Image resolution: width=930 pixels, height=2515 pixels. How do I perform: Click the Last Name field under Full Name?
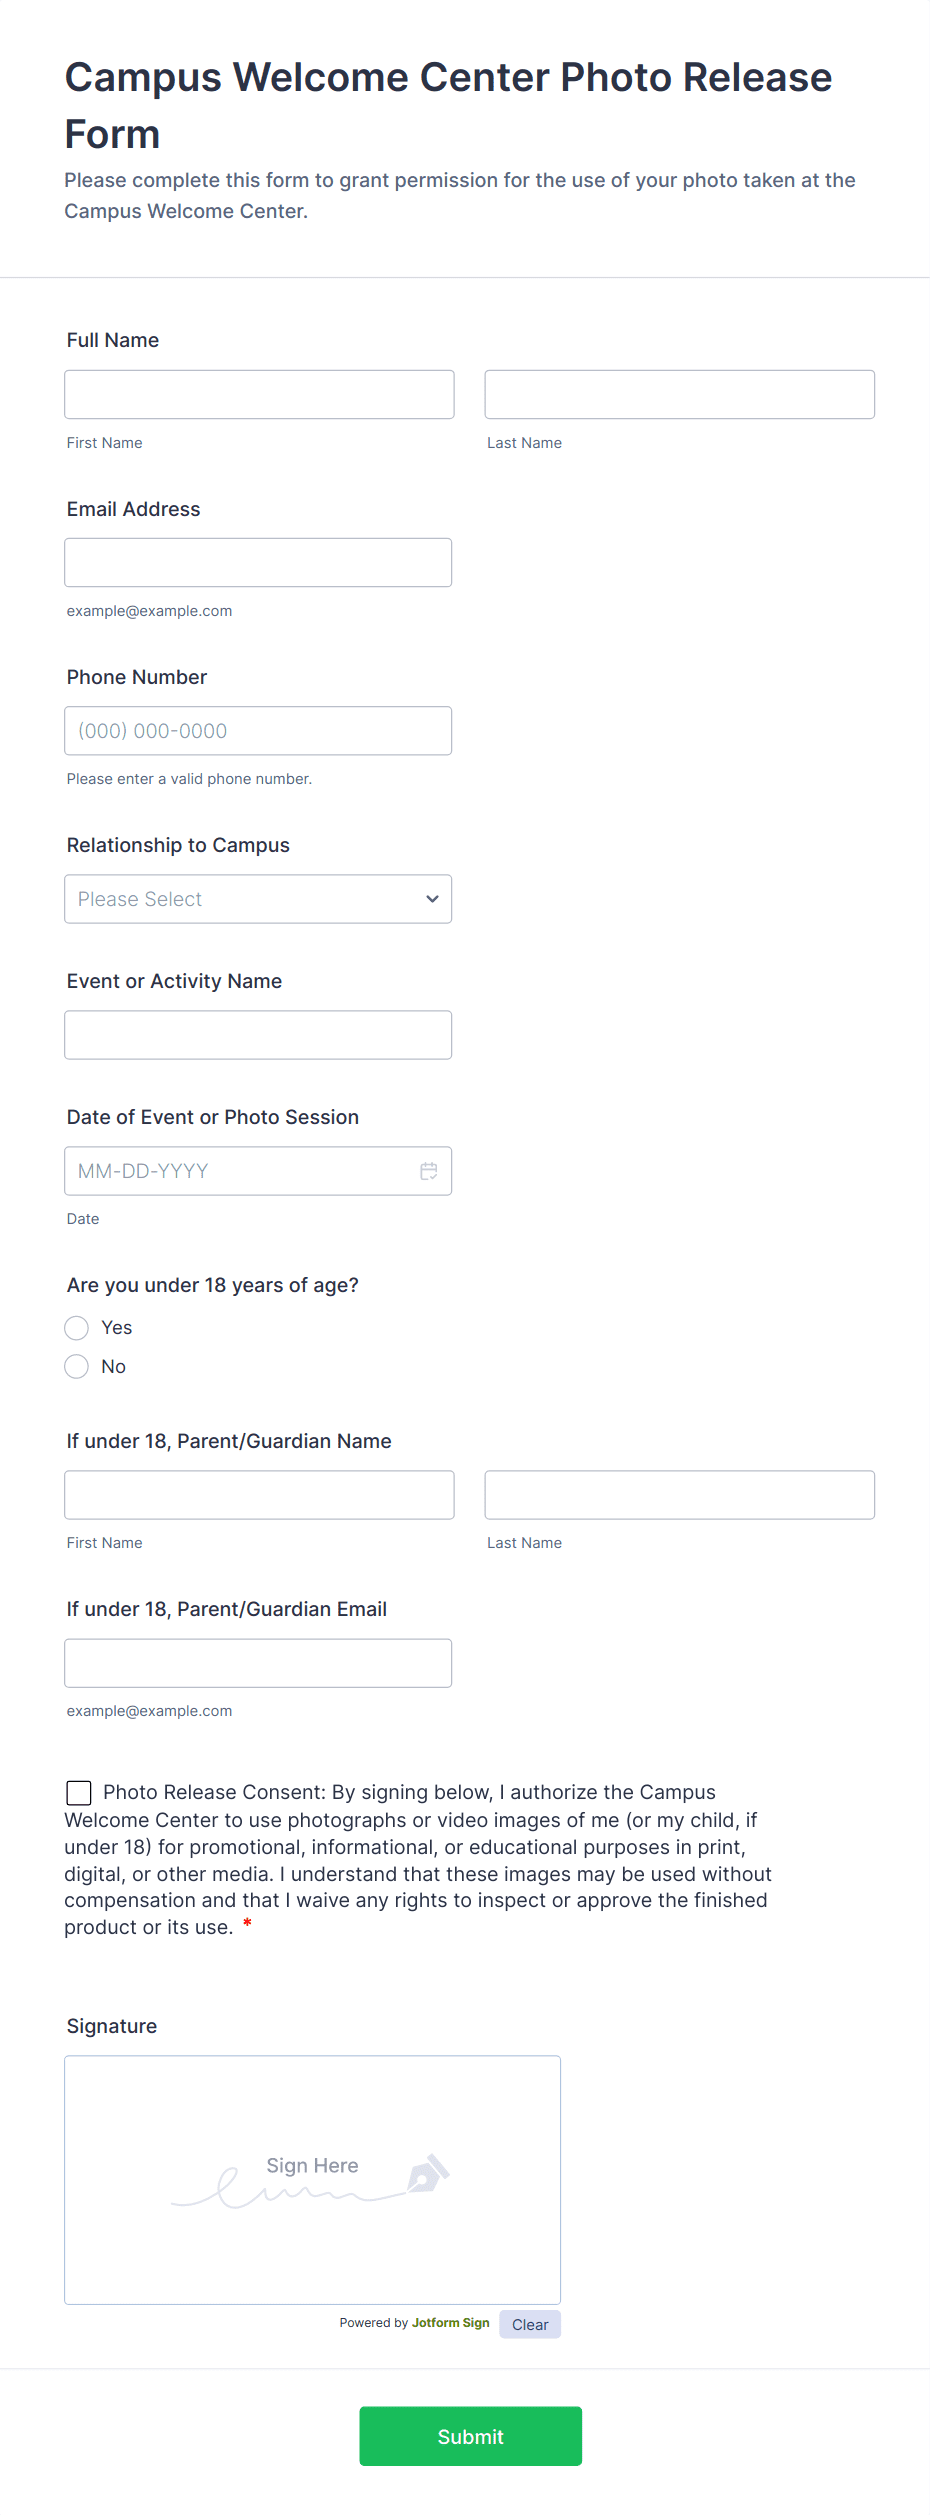pyautogui.click(x=679, y=395)
